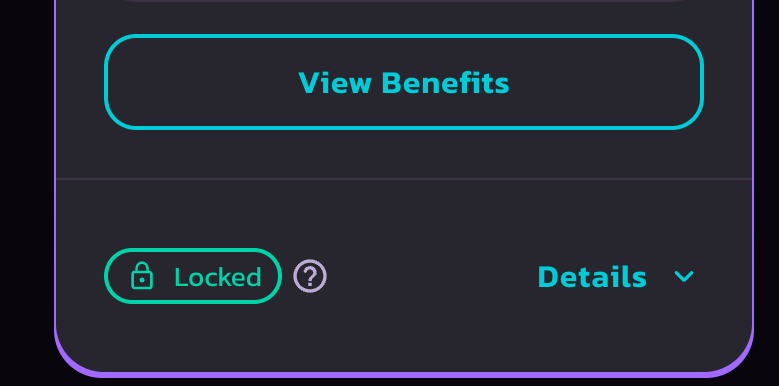Click the lock glyph left of Locked text
779x386 pixels.
142,276
